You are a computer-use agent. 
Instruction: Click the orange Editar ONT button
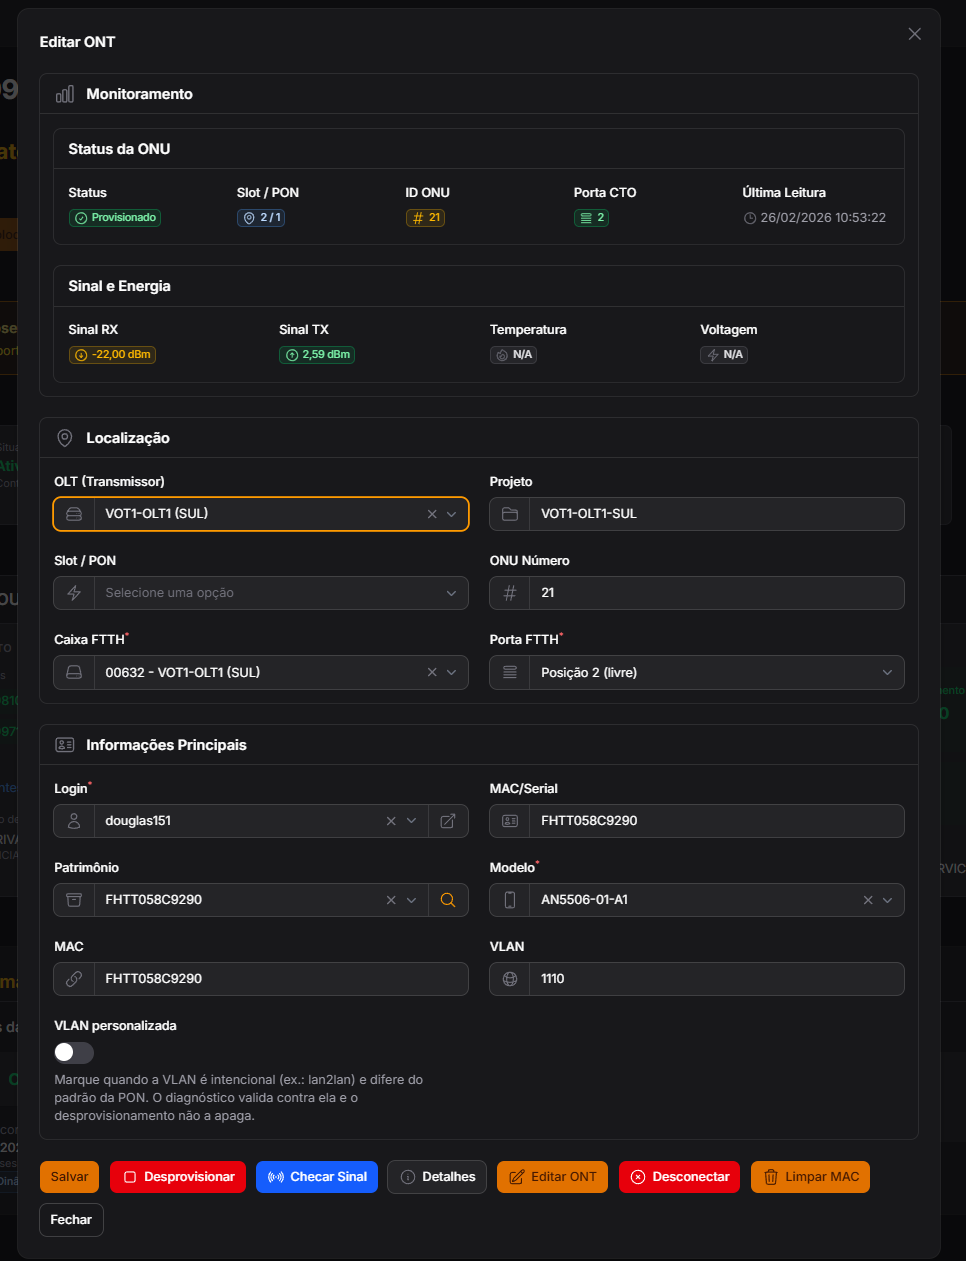[553, 1177]
